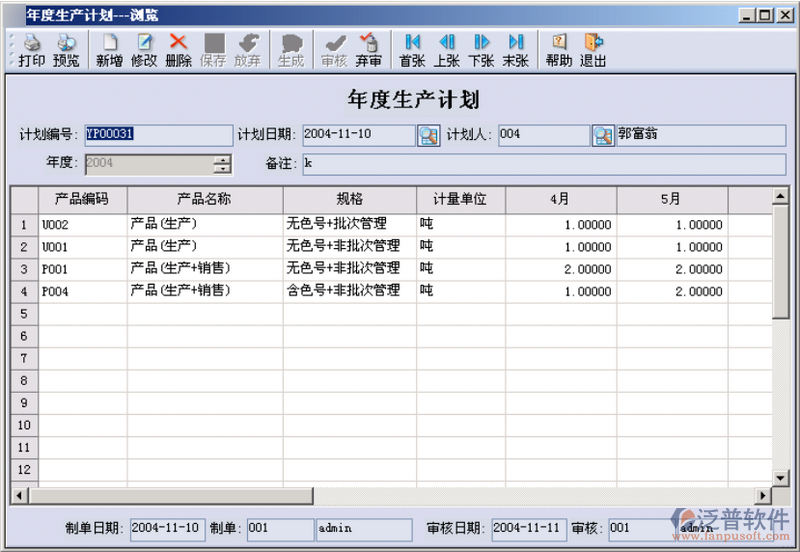The height and width of the screenshot is (552, 800).
Task: Navigate to the 上张 (Previous) record
Action: tap(447, 50)
